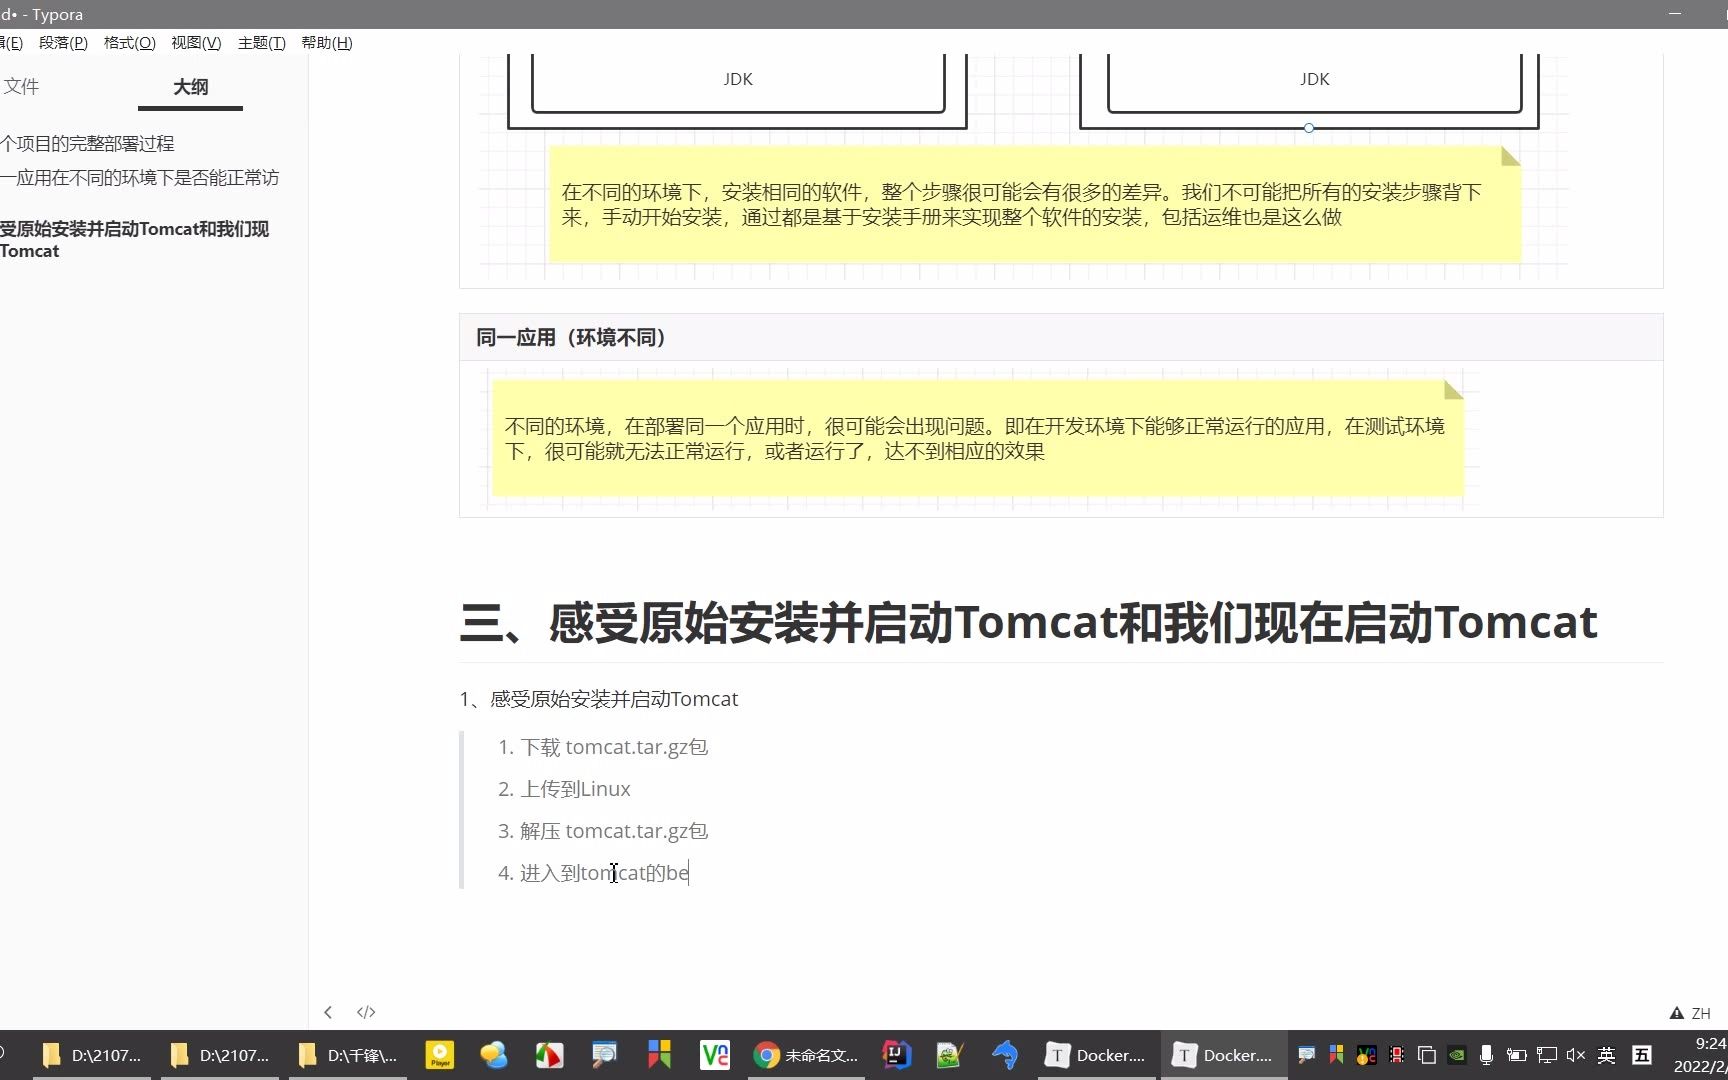1728x1080 pixels.
Task: Open the red-green round app in taskbar
Action: [549, 1055]
